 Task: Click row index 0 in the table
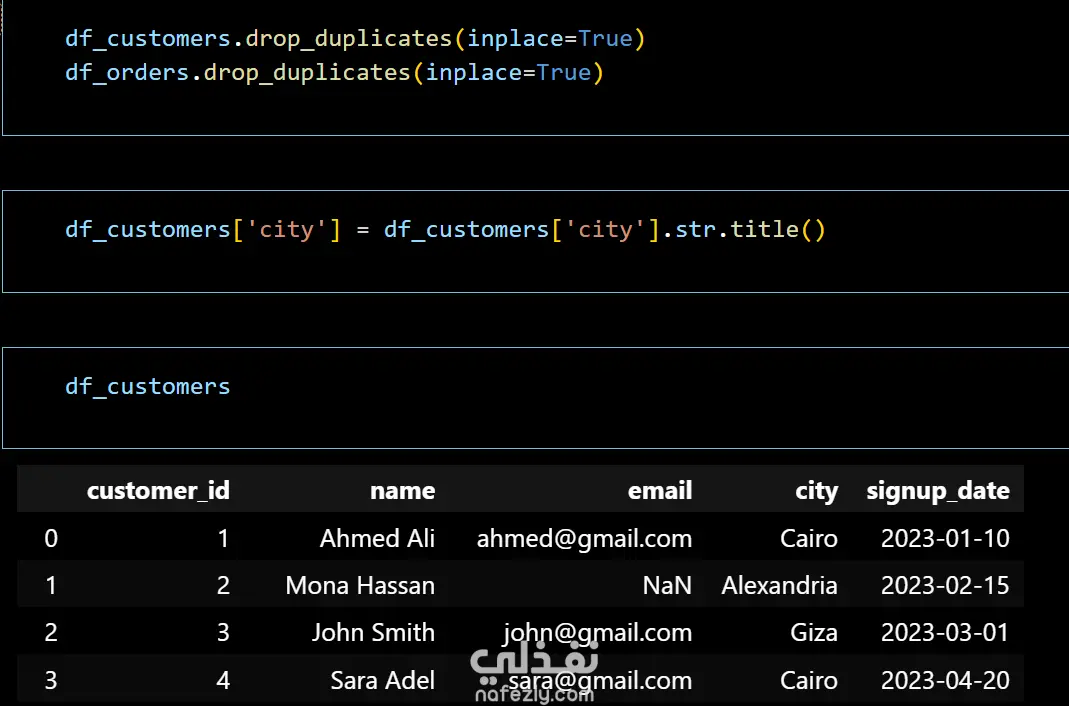51,538
